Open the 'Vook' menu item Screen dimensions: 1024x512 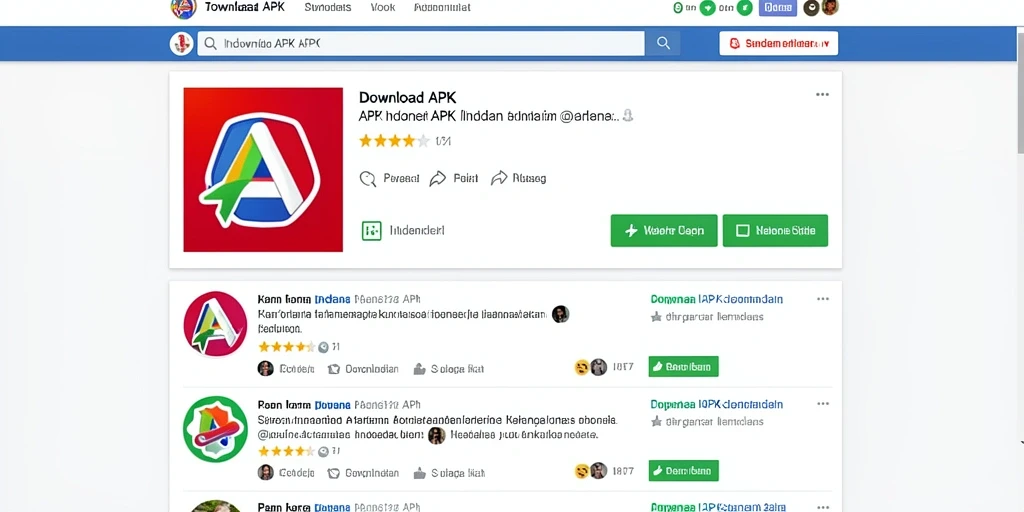click(383, 8)
